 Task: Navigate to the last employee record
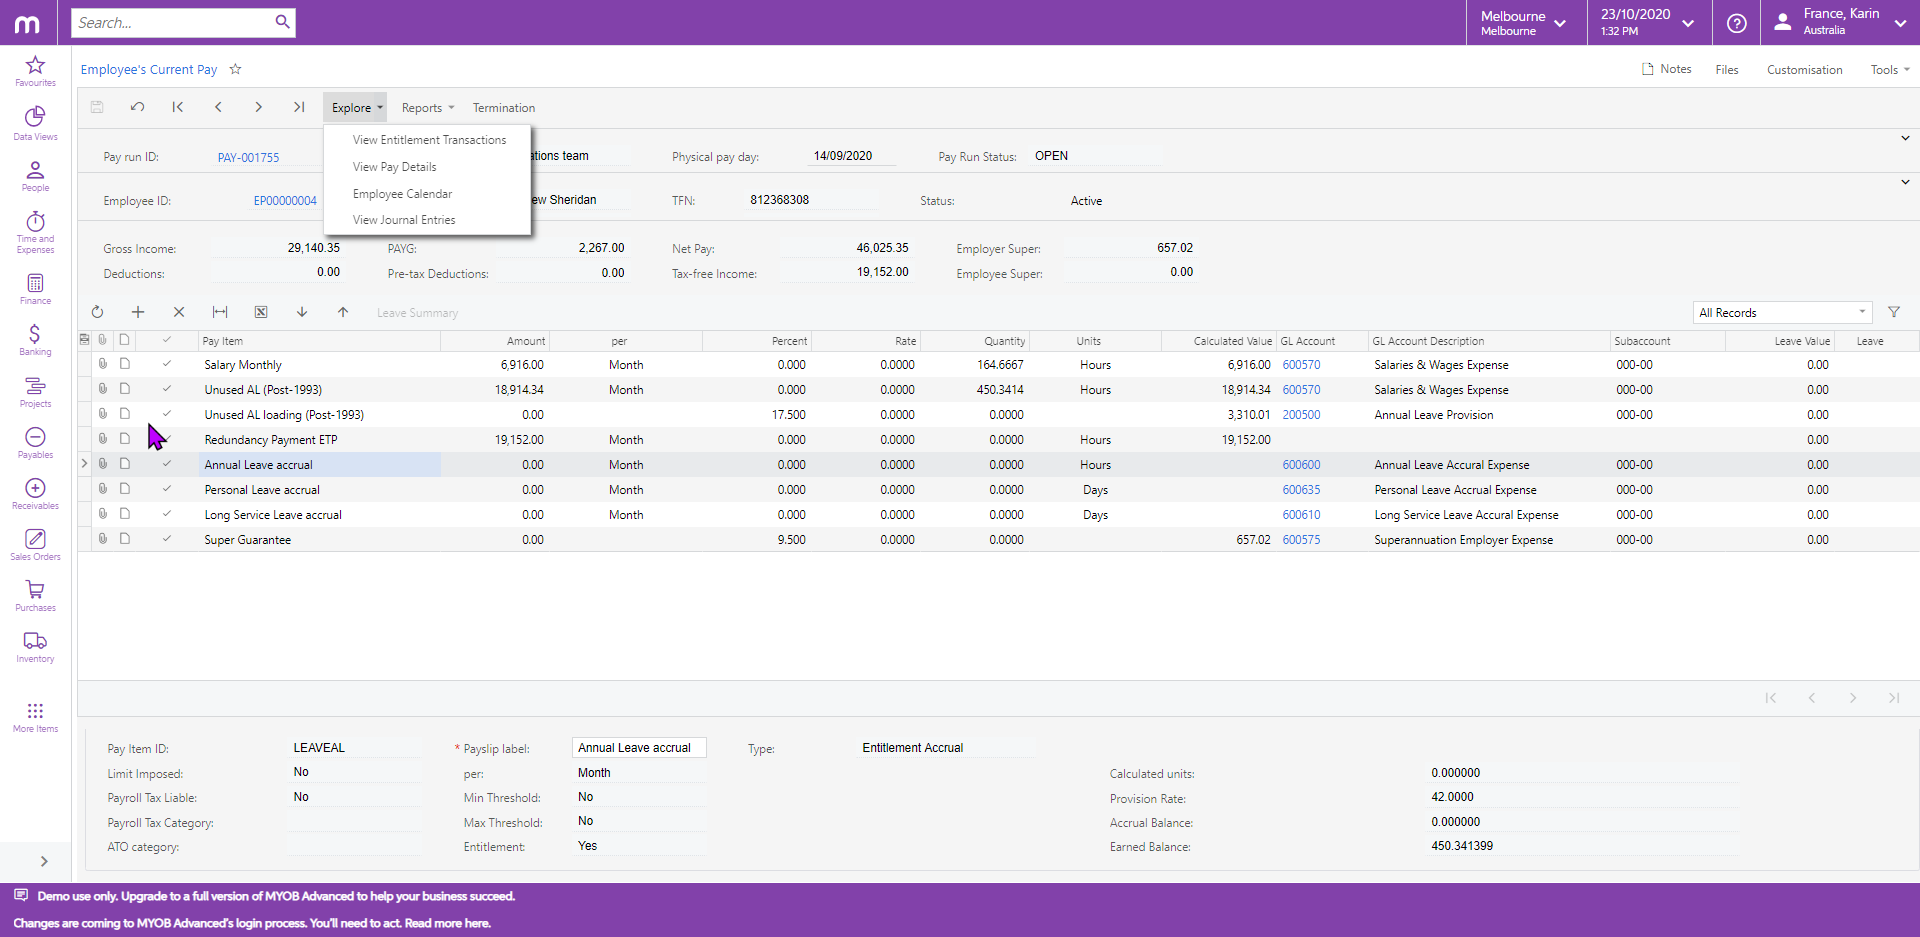click(x=298, y=107)
